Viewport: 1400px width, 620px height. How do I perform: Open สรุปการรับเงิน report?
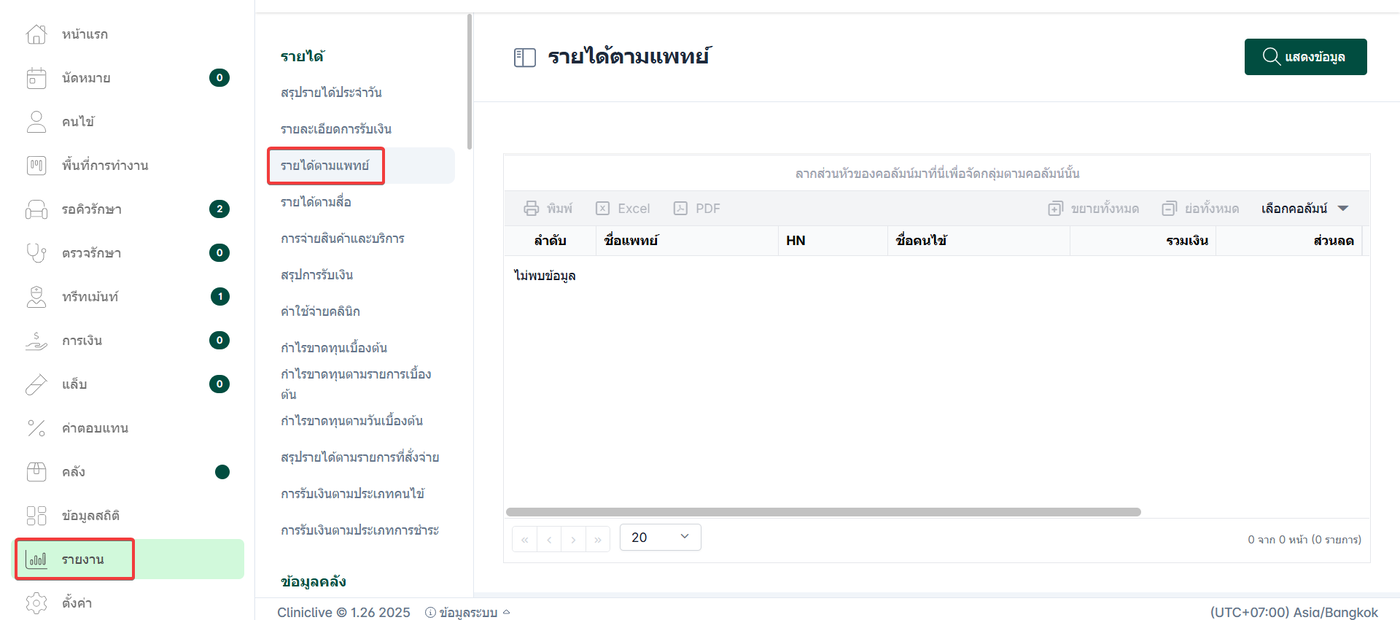pyautogui.click(x=317, y=275)
